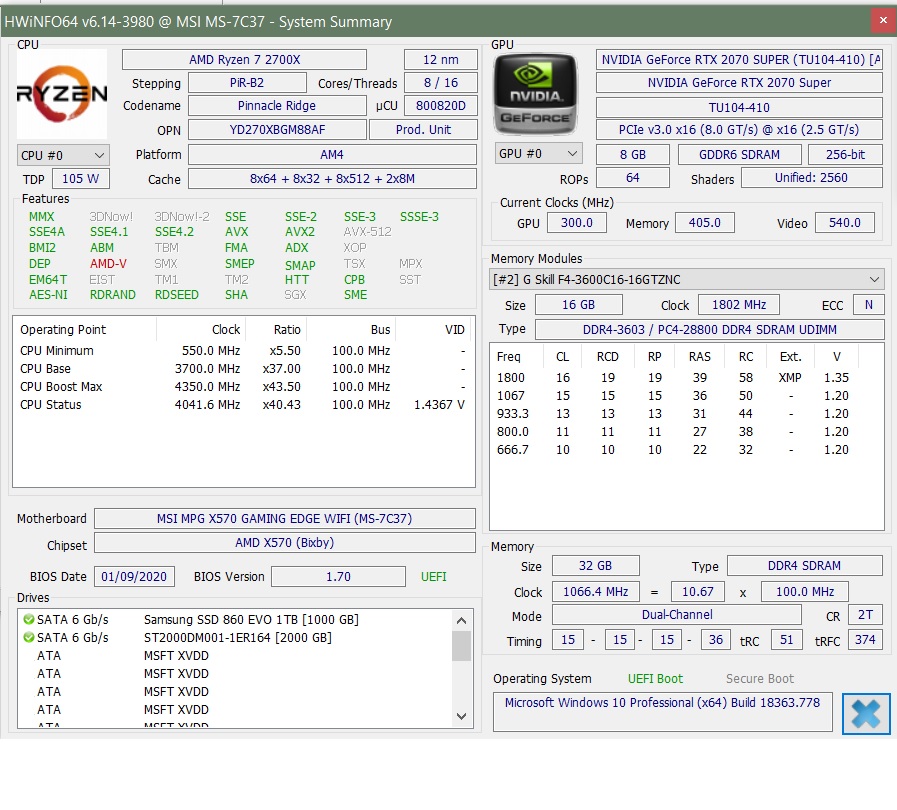
Task: Click the memory size 32 GB field
Action: 596,566
